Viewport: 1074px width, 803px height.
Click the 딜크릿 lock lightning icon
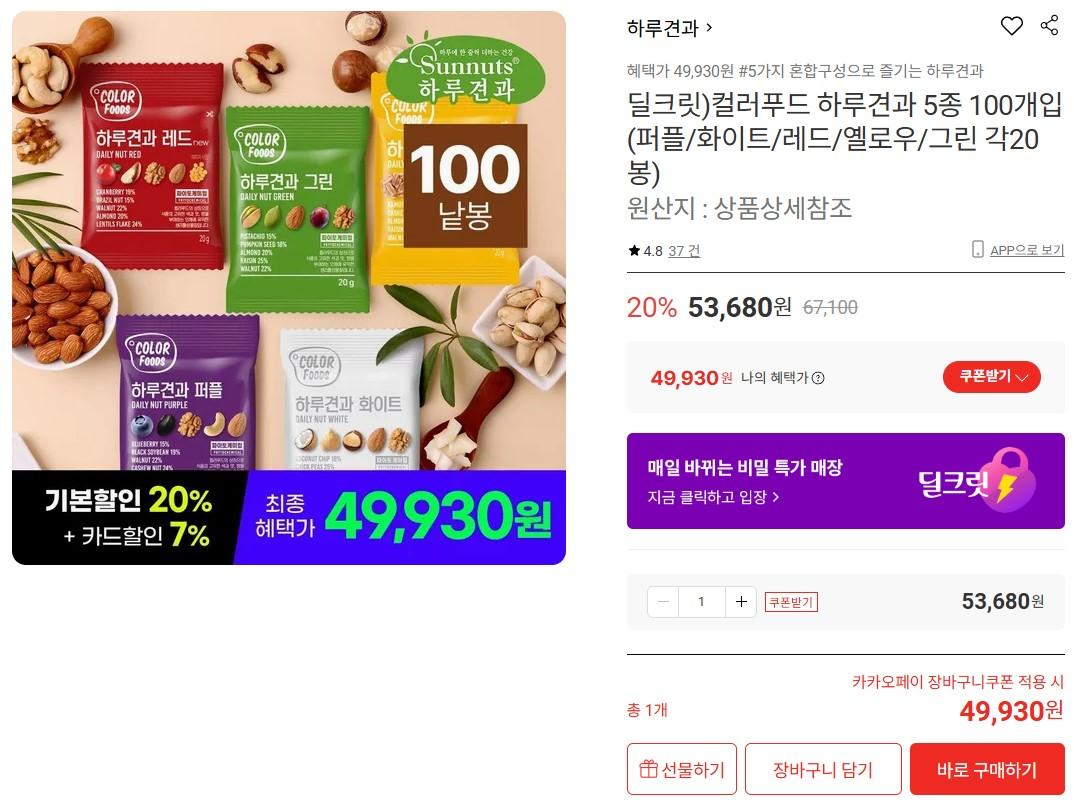(1010, 480)
